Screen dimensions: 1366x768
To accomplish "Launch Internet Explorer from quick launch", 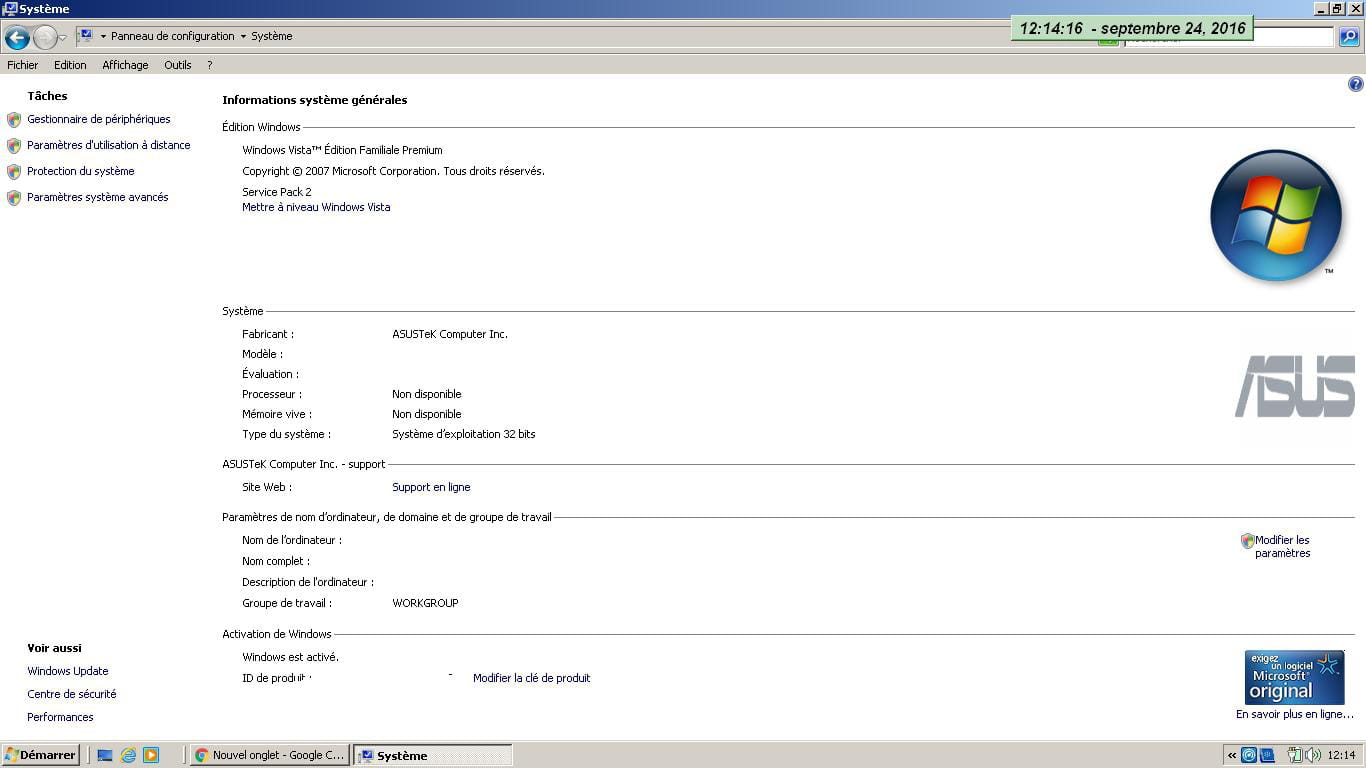I will point(128,755).
